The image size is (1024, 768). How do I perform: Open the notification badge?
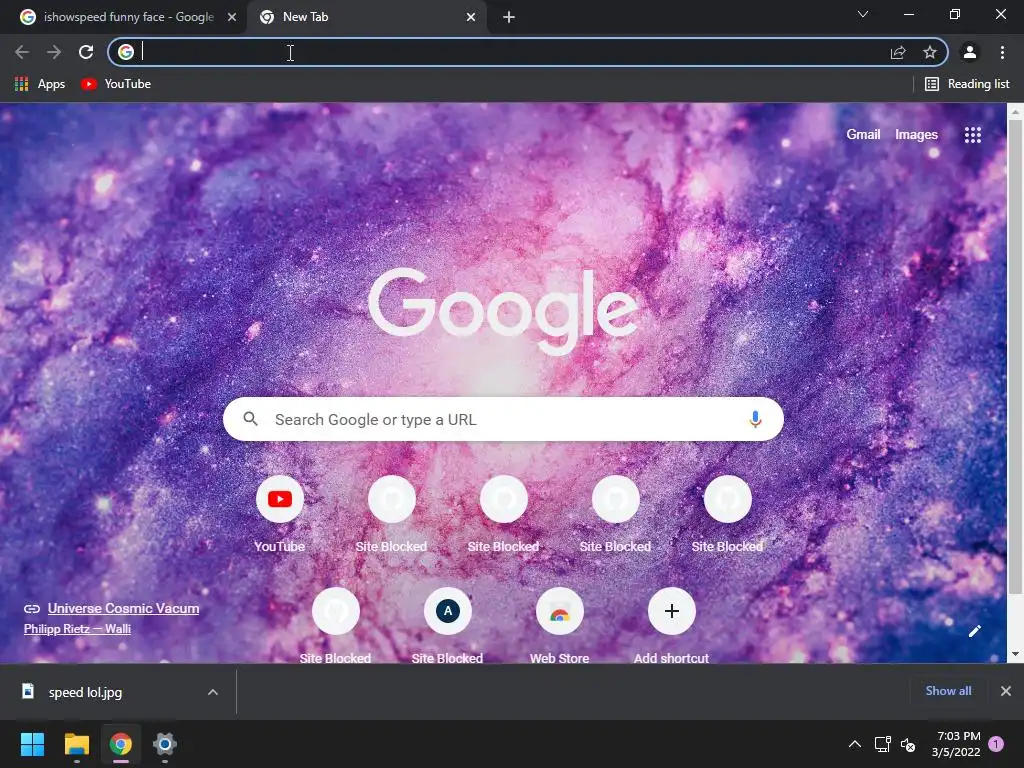[x=996, y=744]
